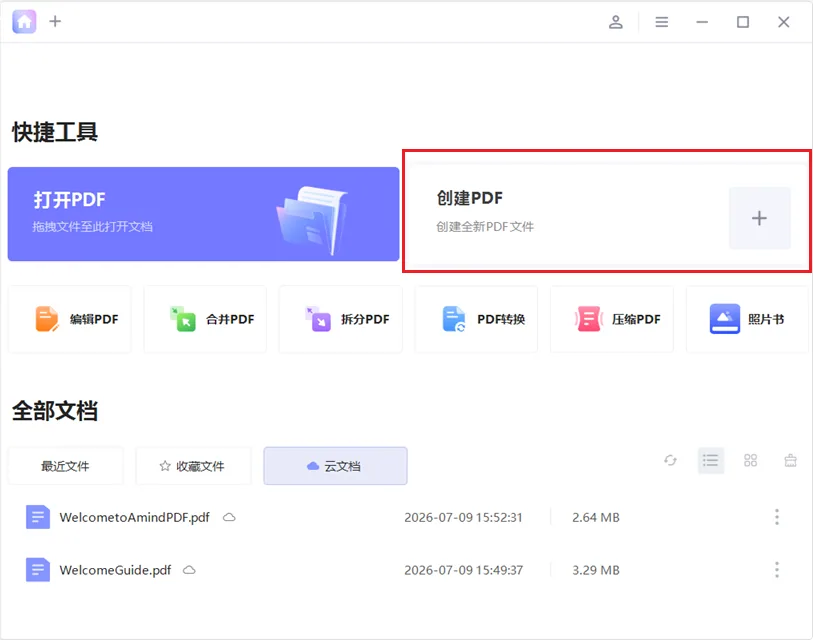This screenshot has height=640, width=813.
Task: Minimize the application window
Action: pyautogui.click(x=702, y=22)
